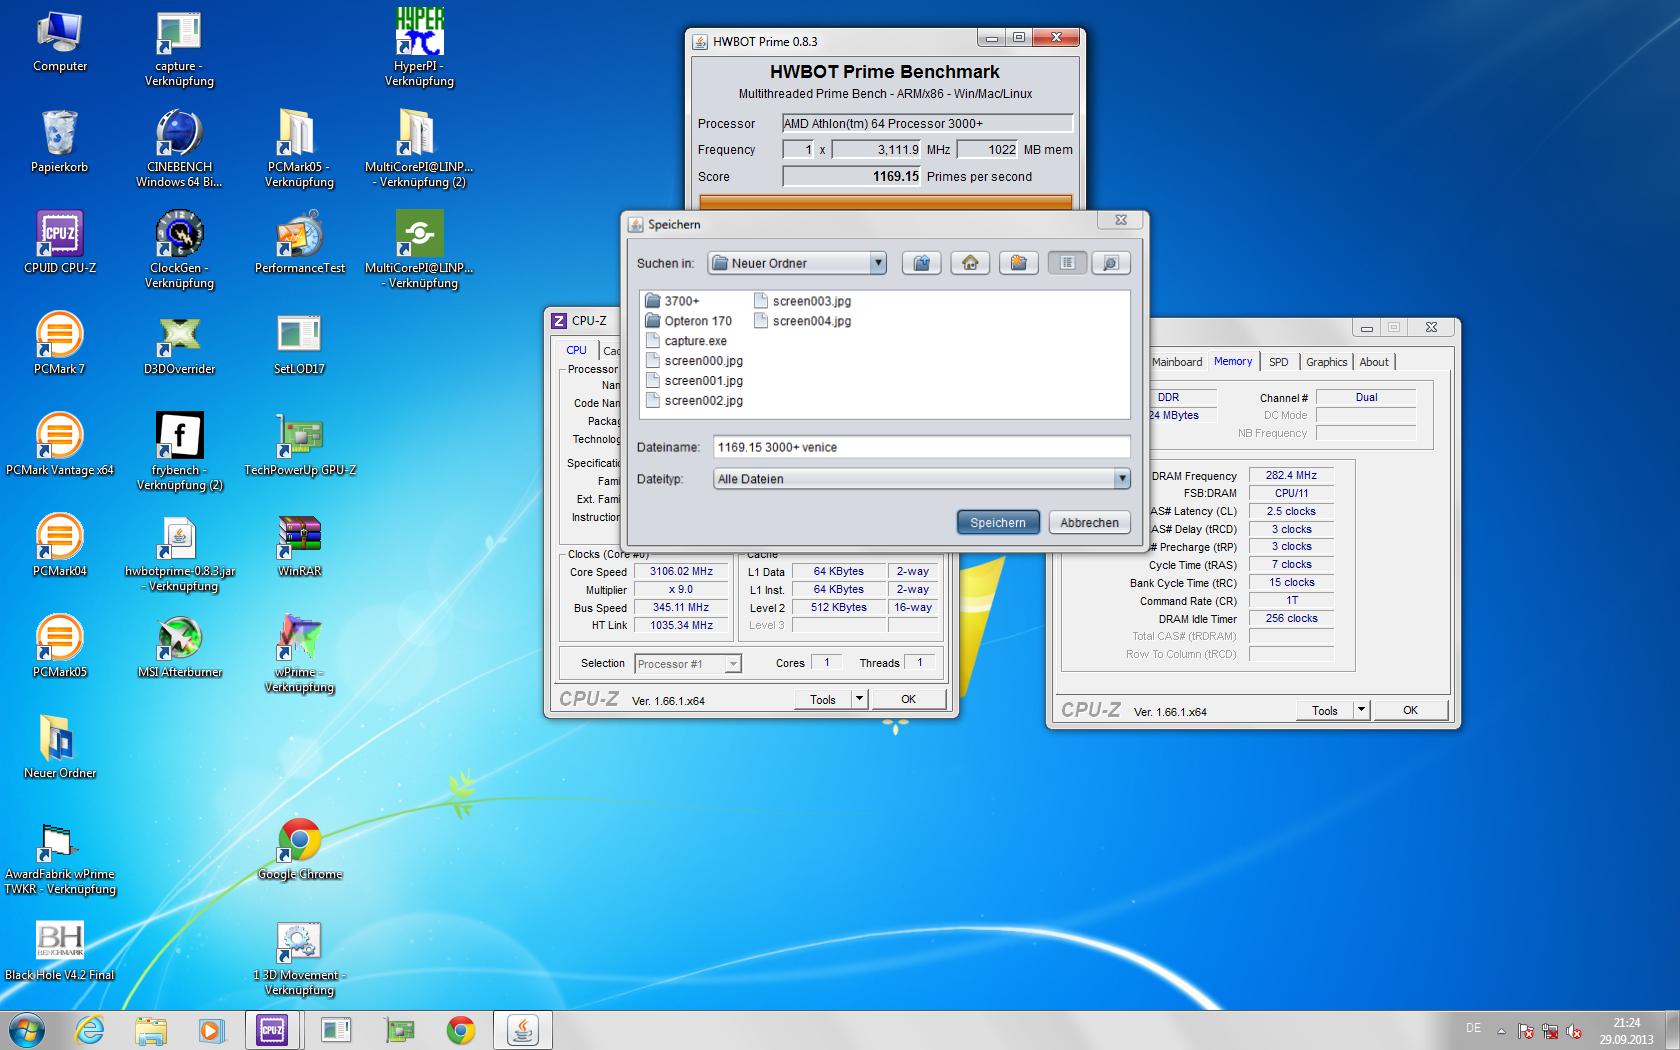The image size is (1680, 1050).
Task: Click the Dateiname input field
Action: [x=922, y=447]
